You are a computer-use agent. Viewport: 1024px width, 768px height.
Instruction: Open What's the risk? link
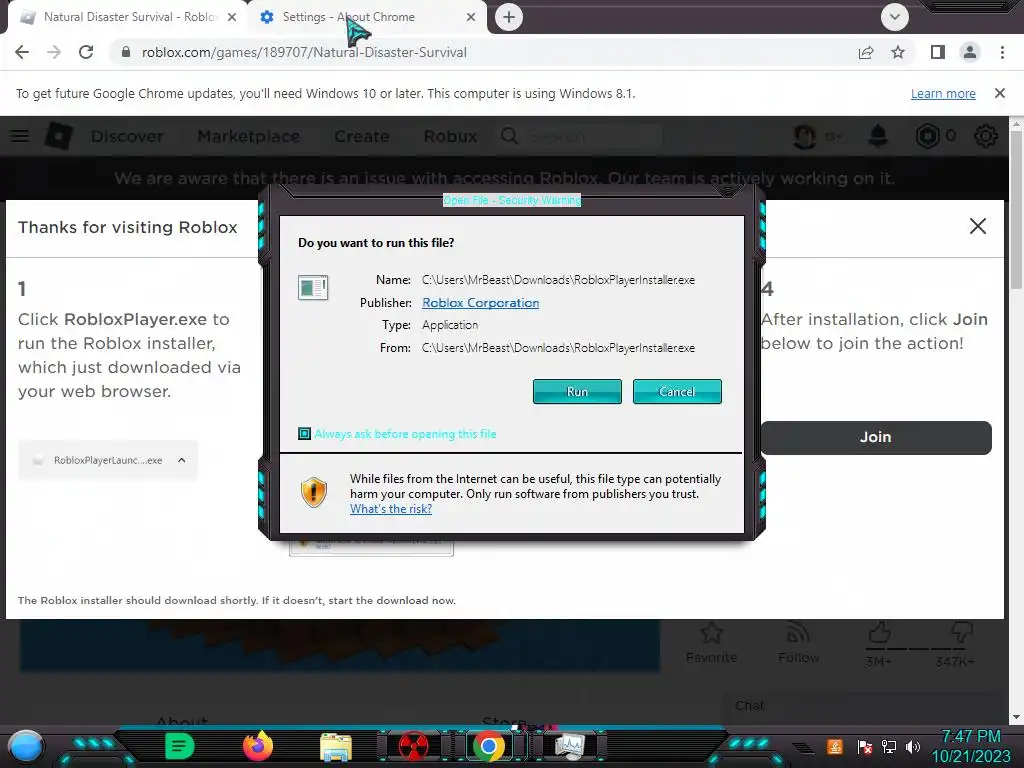coord(391,509)
